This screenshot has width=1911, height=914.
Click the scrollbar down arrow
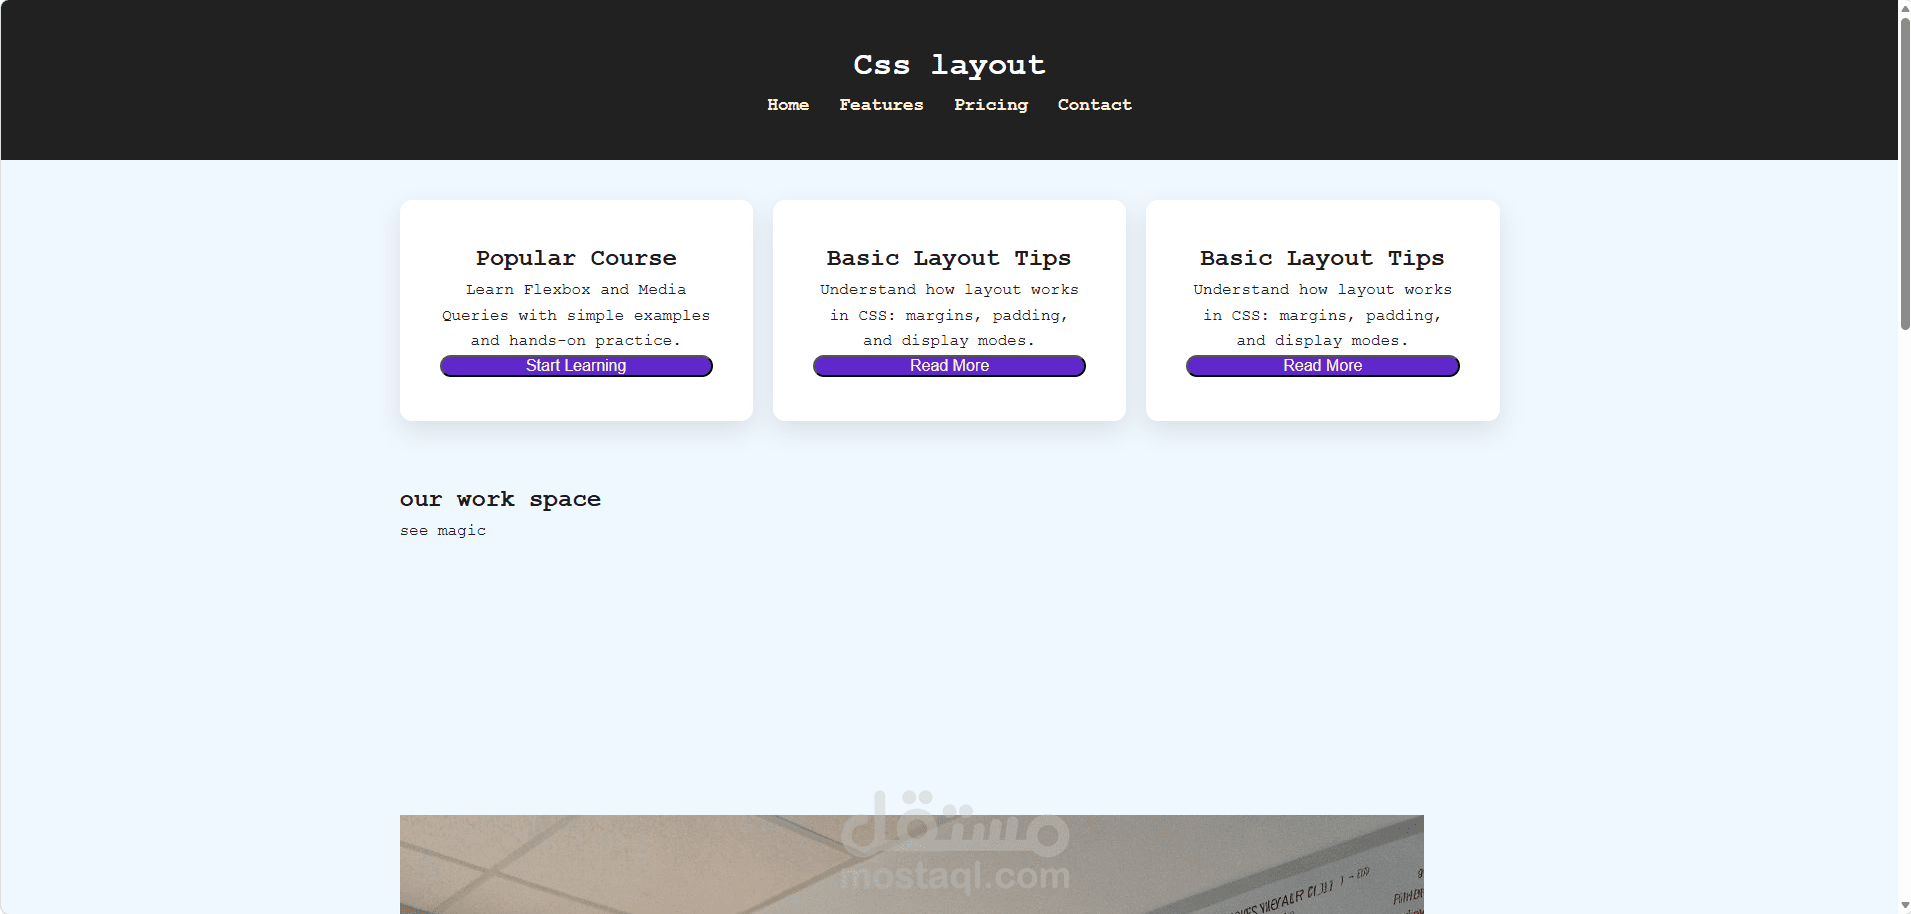click(x=1903, y=906)
